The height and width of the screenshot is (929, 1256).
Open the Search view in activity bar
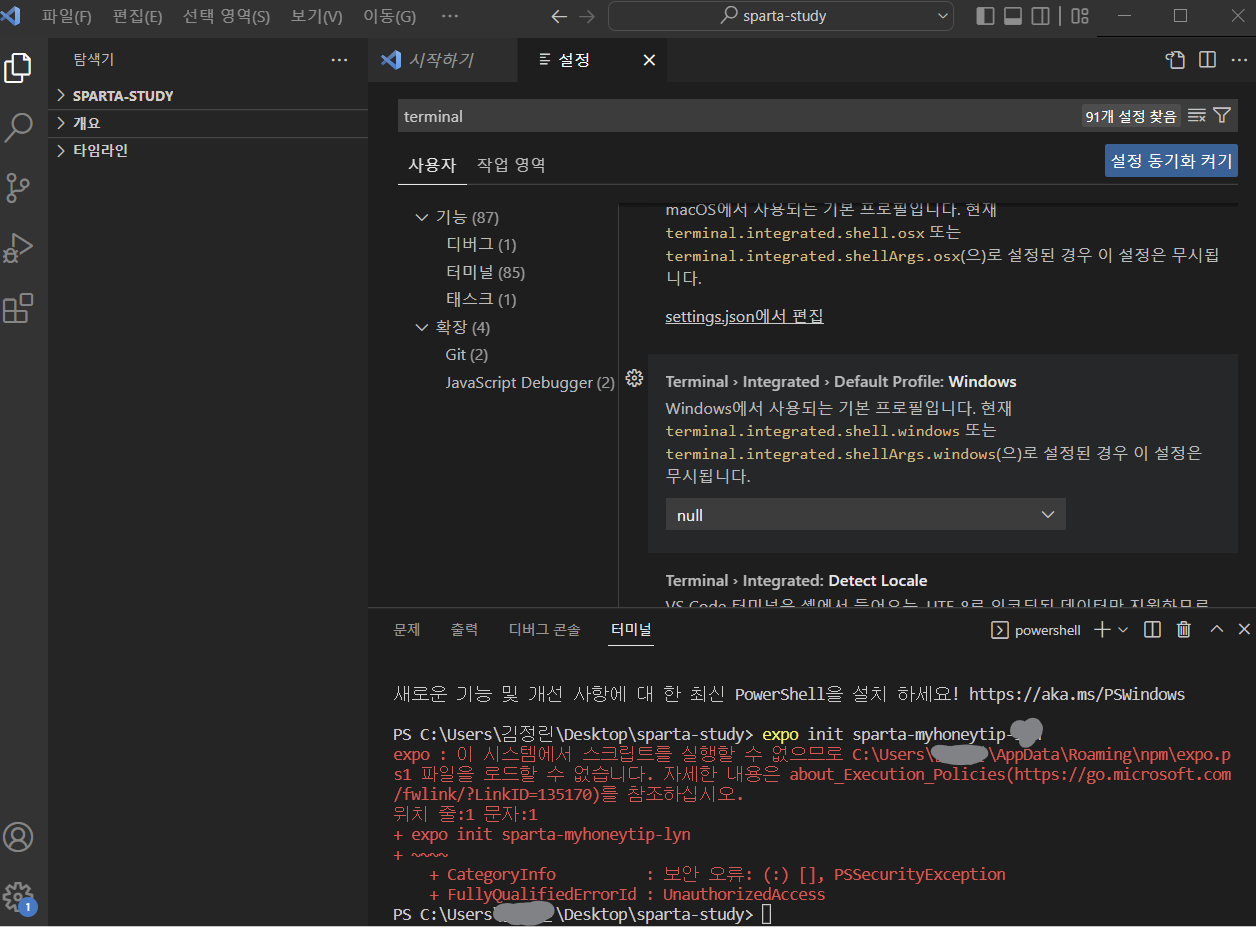tap(18, 127)
